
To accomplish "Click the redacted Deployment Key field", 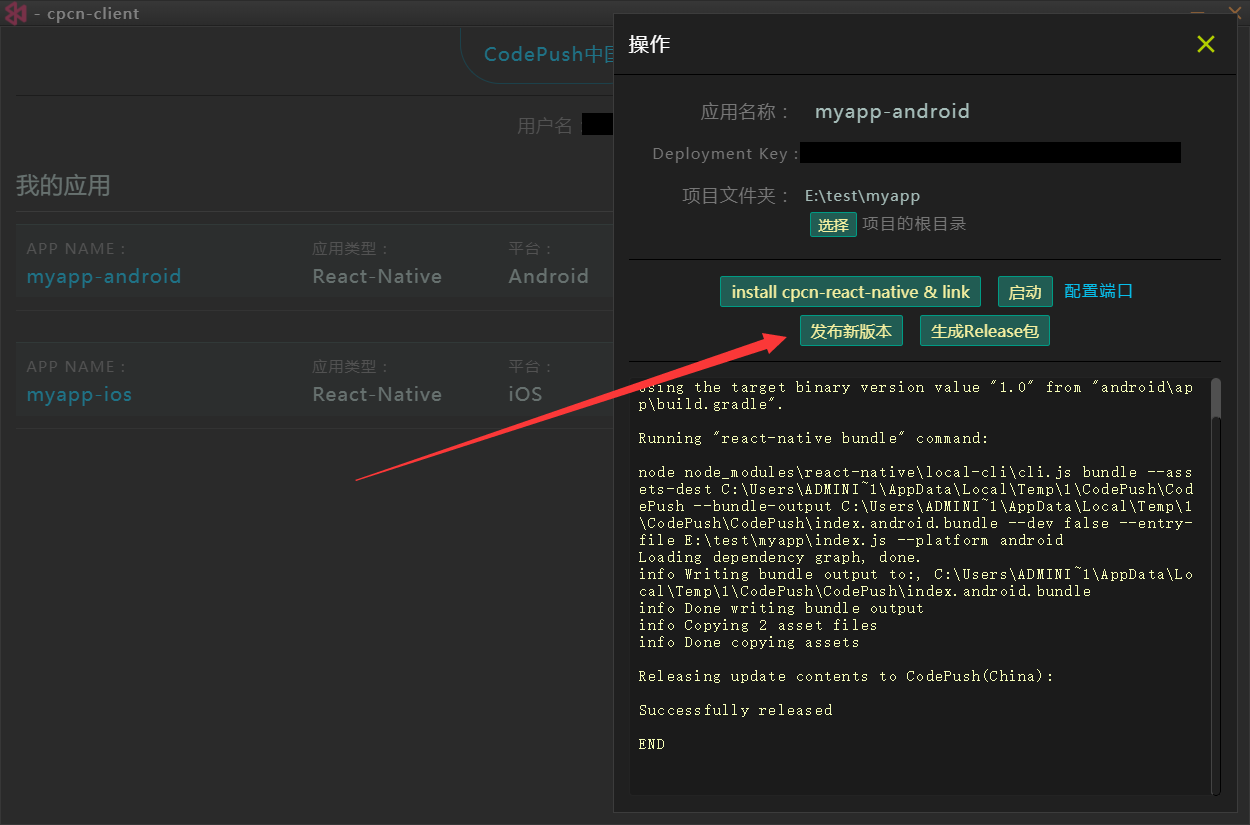I will click(x=990, y=153).
